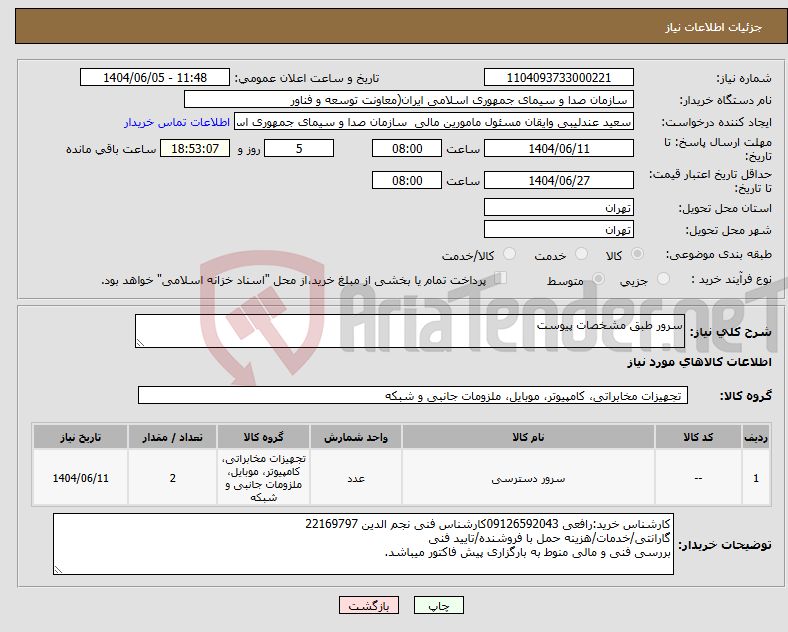The image size is (788, 632).
Task: Click the اطلاعات کالاهای مورد نیاز section title
Action: [x=699, y=362]
